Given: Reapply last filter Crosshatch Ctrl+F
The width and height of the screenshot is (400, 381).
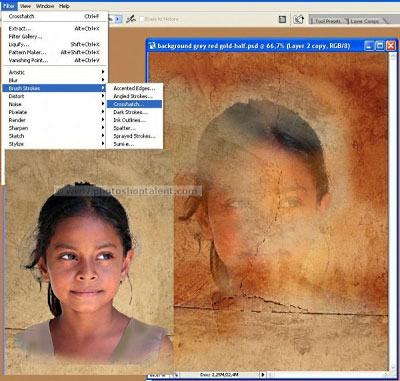Looking at the screenshot, I should tap(55, 16).
